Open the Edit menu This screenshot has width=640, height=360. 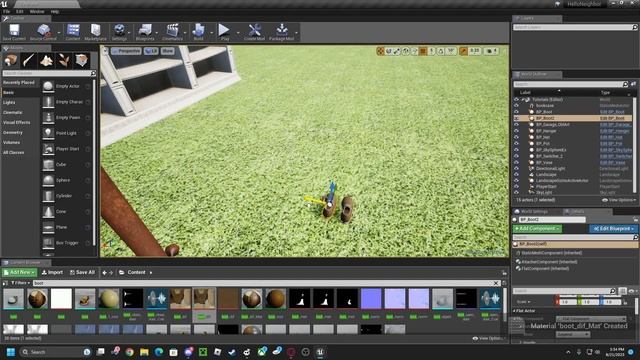pyautogui.click(x=20, y=11)
